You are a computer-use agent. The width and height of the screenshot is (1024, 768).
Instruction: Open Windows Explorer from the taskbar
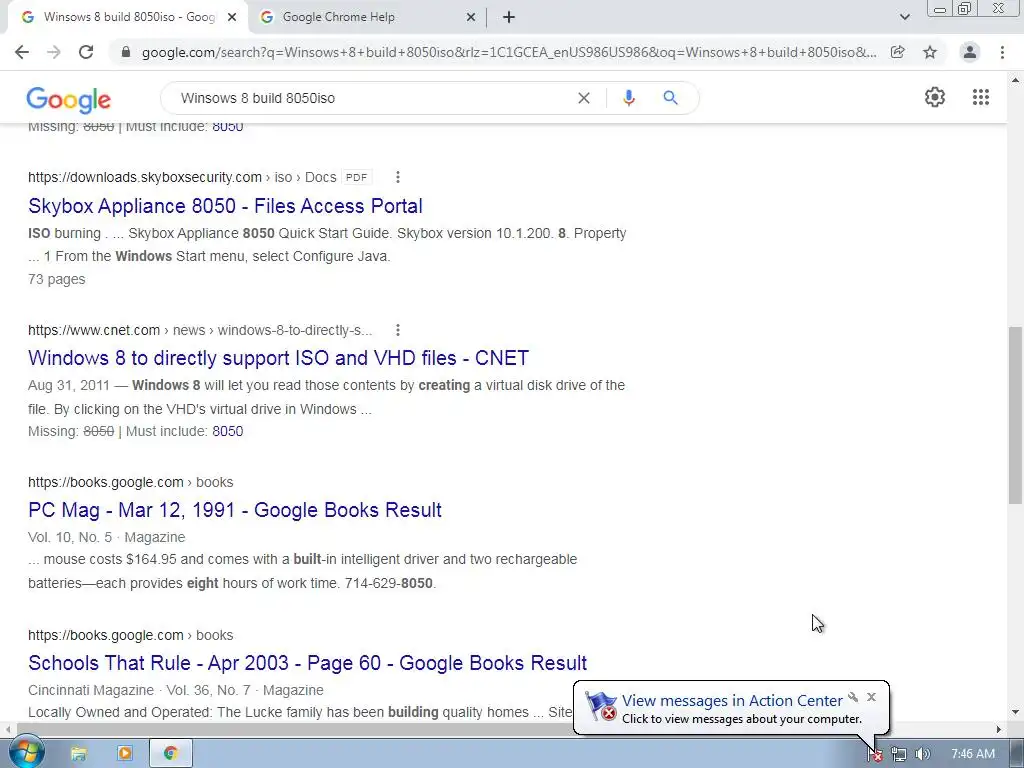click(79, 754)
